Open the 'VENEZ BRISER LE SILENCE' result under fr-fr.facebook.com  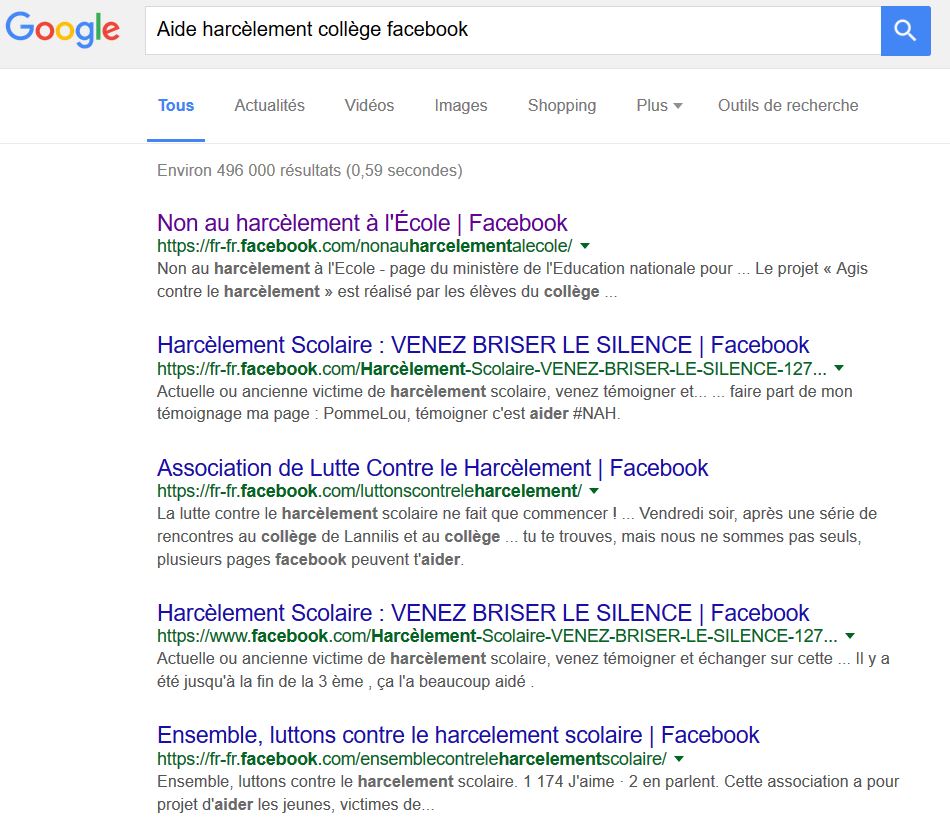click(x=483, y=345)
